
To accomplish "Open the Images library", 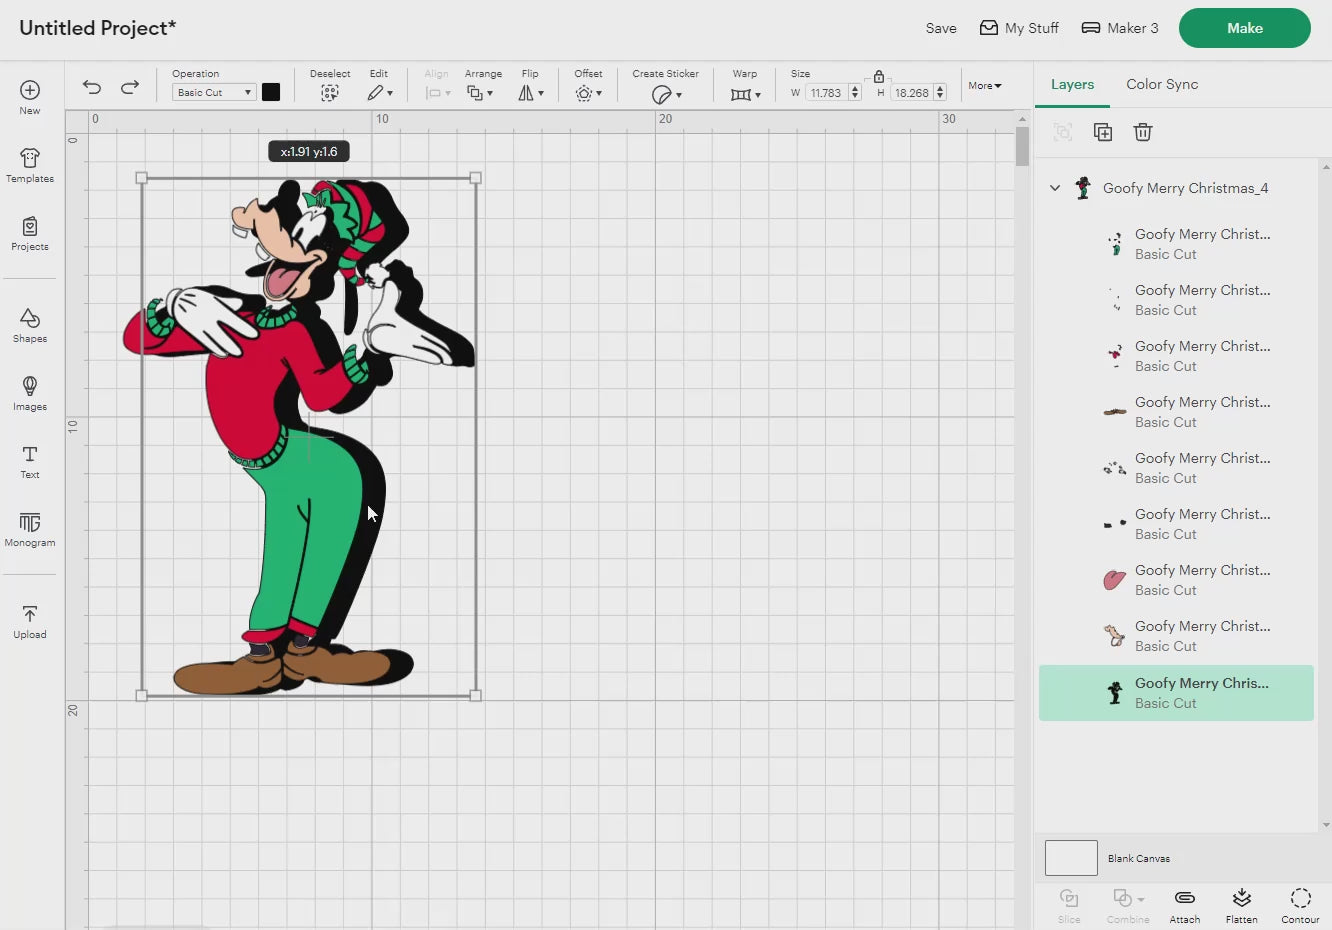I will coord(30,394).
